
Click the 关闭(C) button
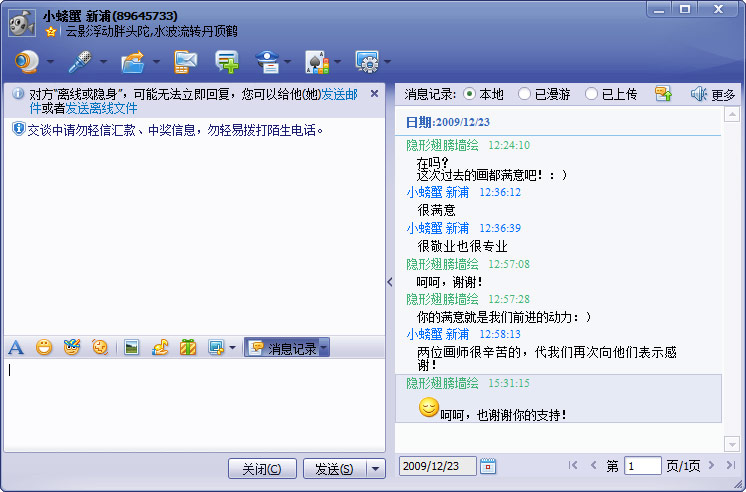[x=262, y=469]
